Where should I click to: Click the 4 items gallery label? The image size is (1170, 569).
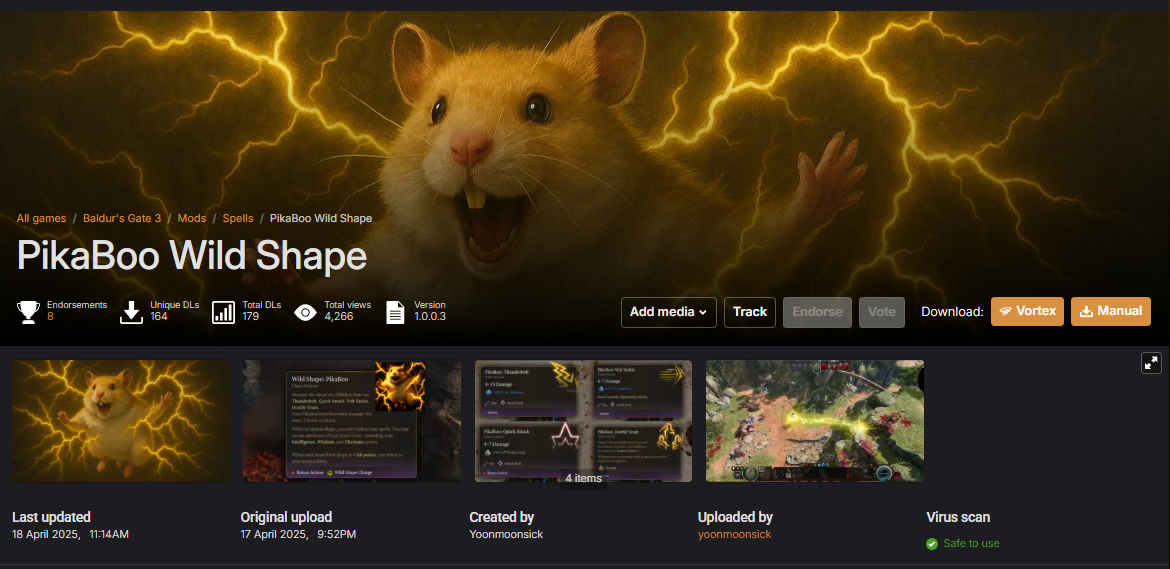(x=584, y=478)
